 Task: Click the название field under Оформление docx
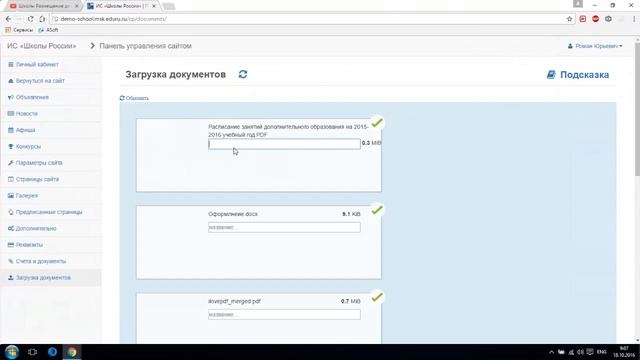tap(284, 227)
